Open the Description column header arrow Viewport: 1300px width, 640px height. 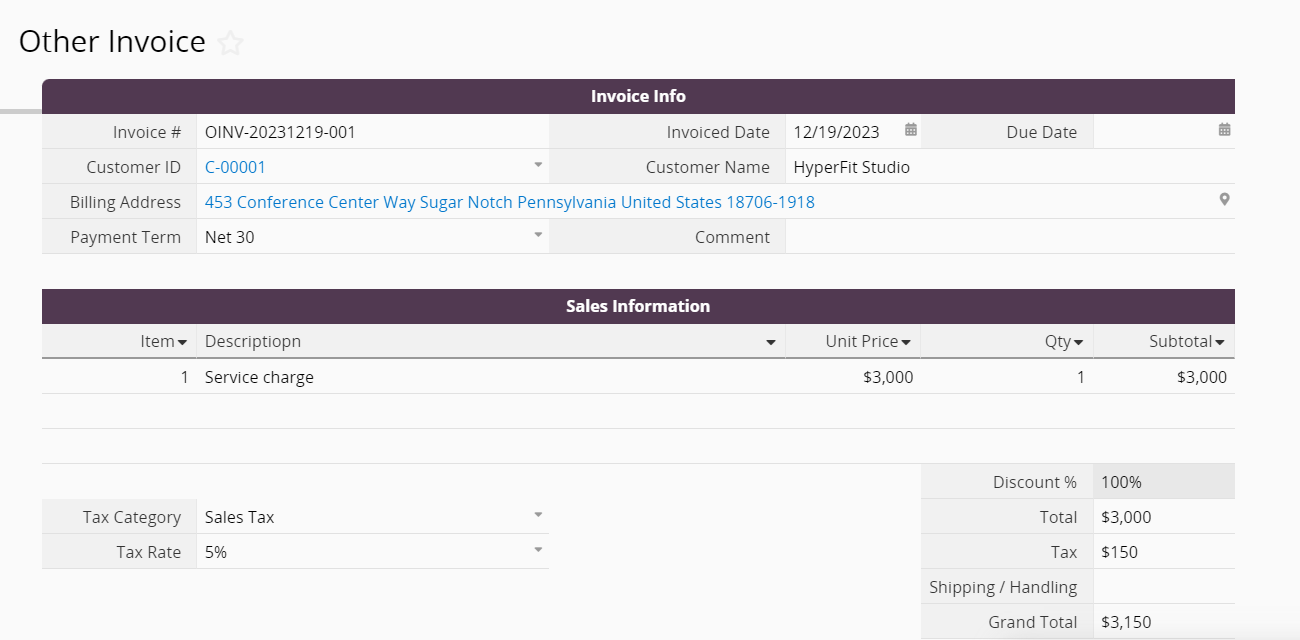pyautogui.click(x=771, y=343)
